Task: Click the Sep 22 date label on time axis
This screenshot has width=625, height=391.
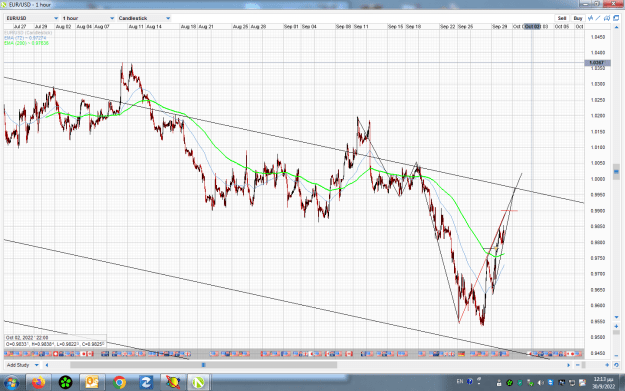Action: [x=447, y=27]
